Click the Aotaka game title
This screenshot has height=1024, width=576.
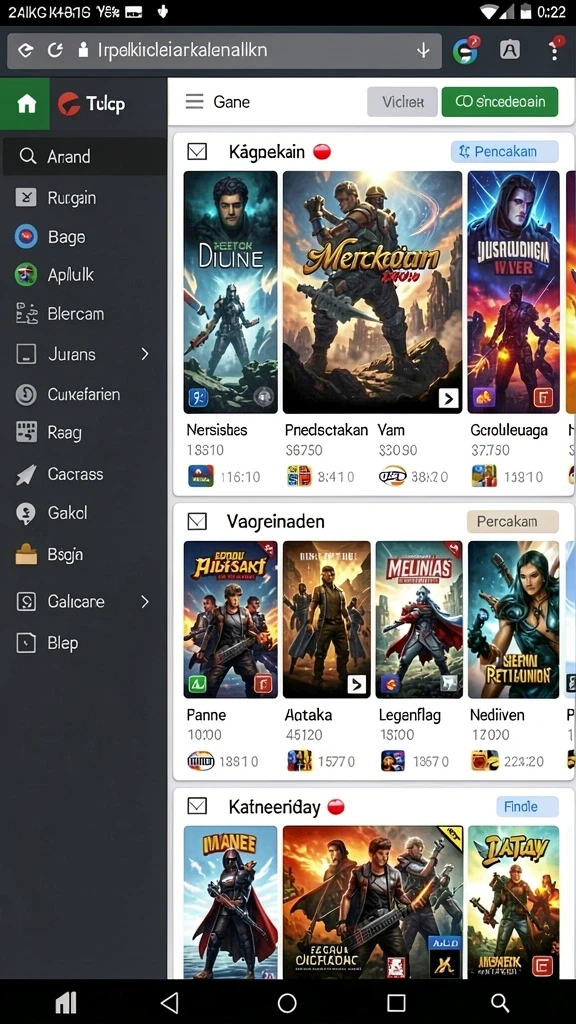point(308,715)
